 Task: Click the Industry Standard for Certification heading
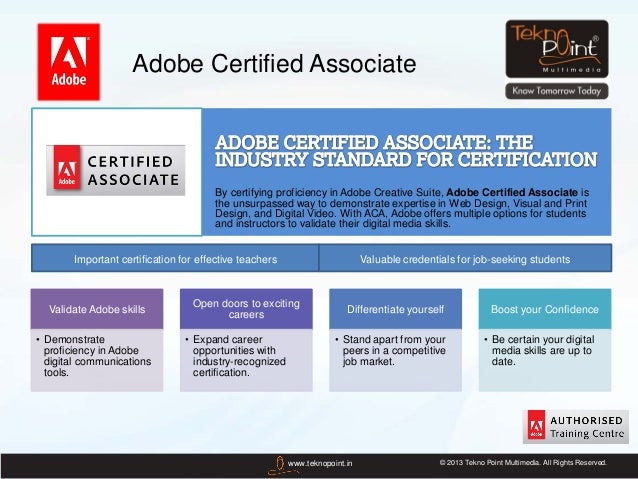point(406,151)
